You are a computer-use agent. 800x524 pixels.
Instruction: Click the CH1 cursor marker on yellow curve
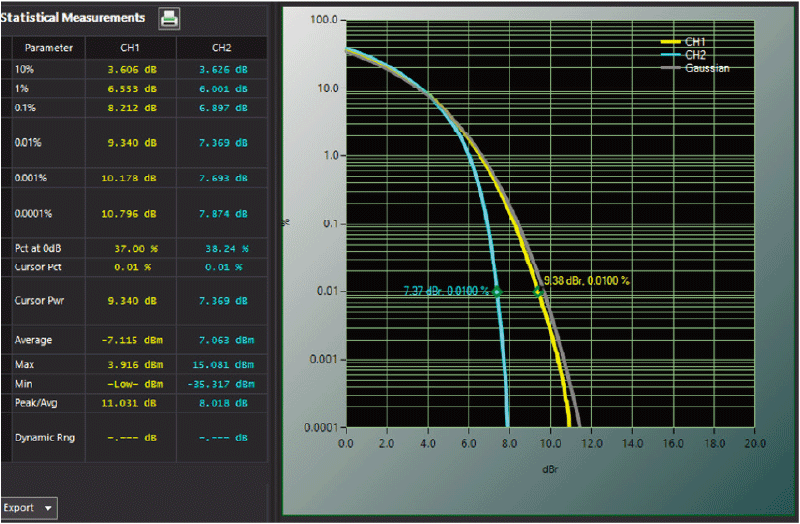(538, 291)
